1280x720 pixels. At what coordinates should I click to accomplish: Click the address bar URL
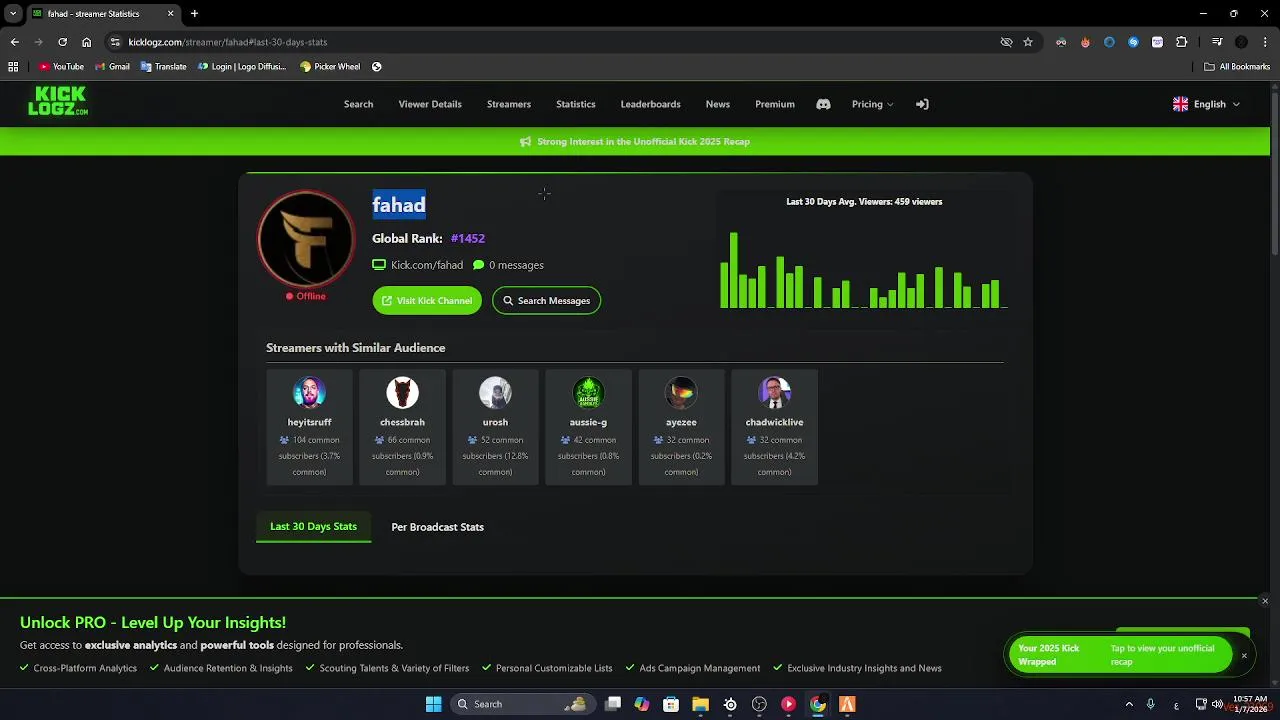(228, 42)
